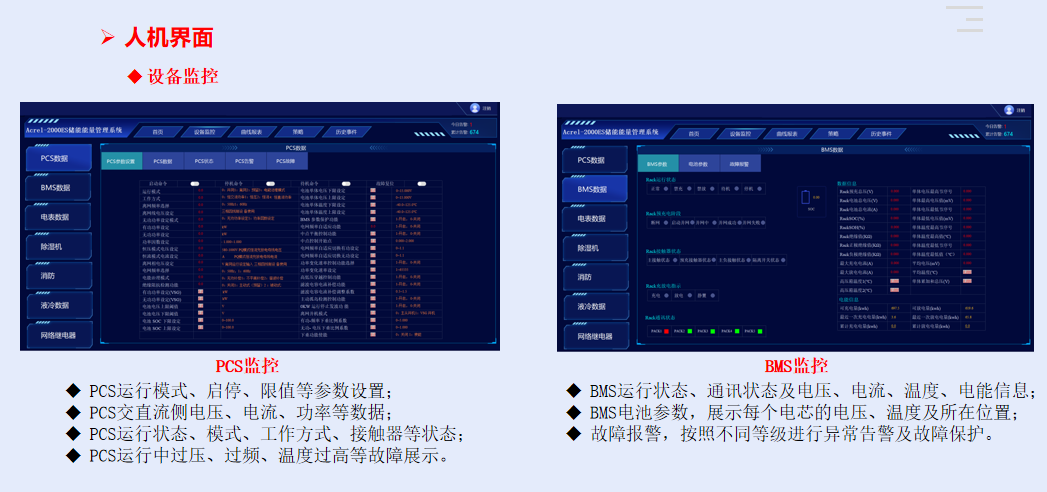
Task: Open 曲线报表 menu in PCS monitoring screen
Action: point(251,132)
